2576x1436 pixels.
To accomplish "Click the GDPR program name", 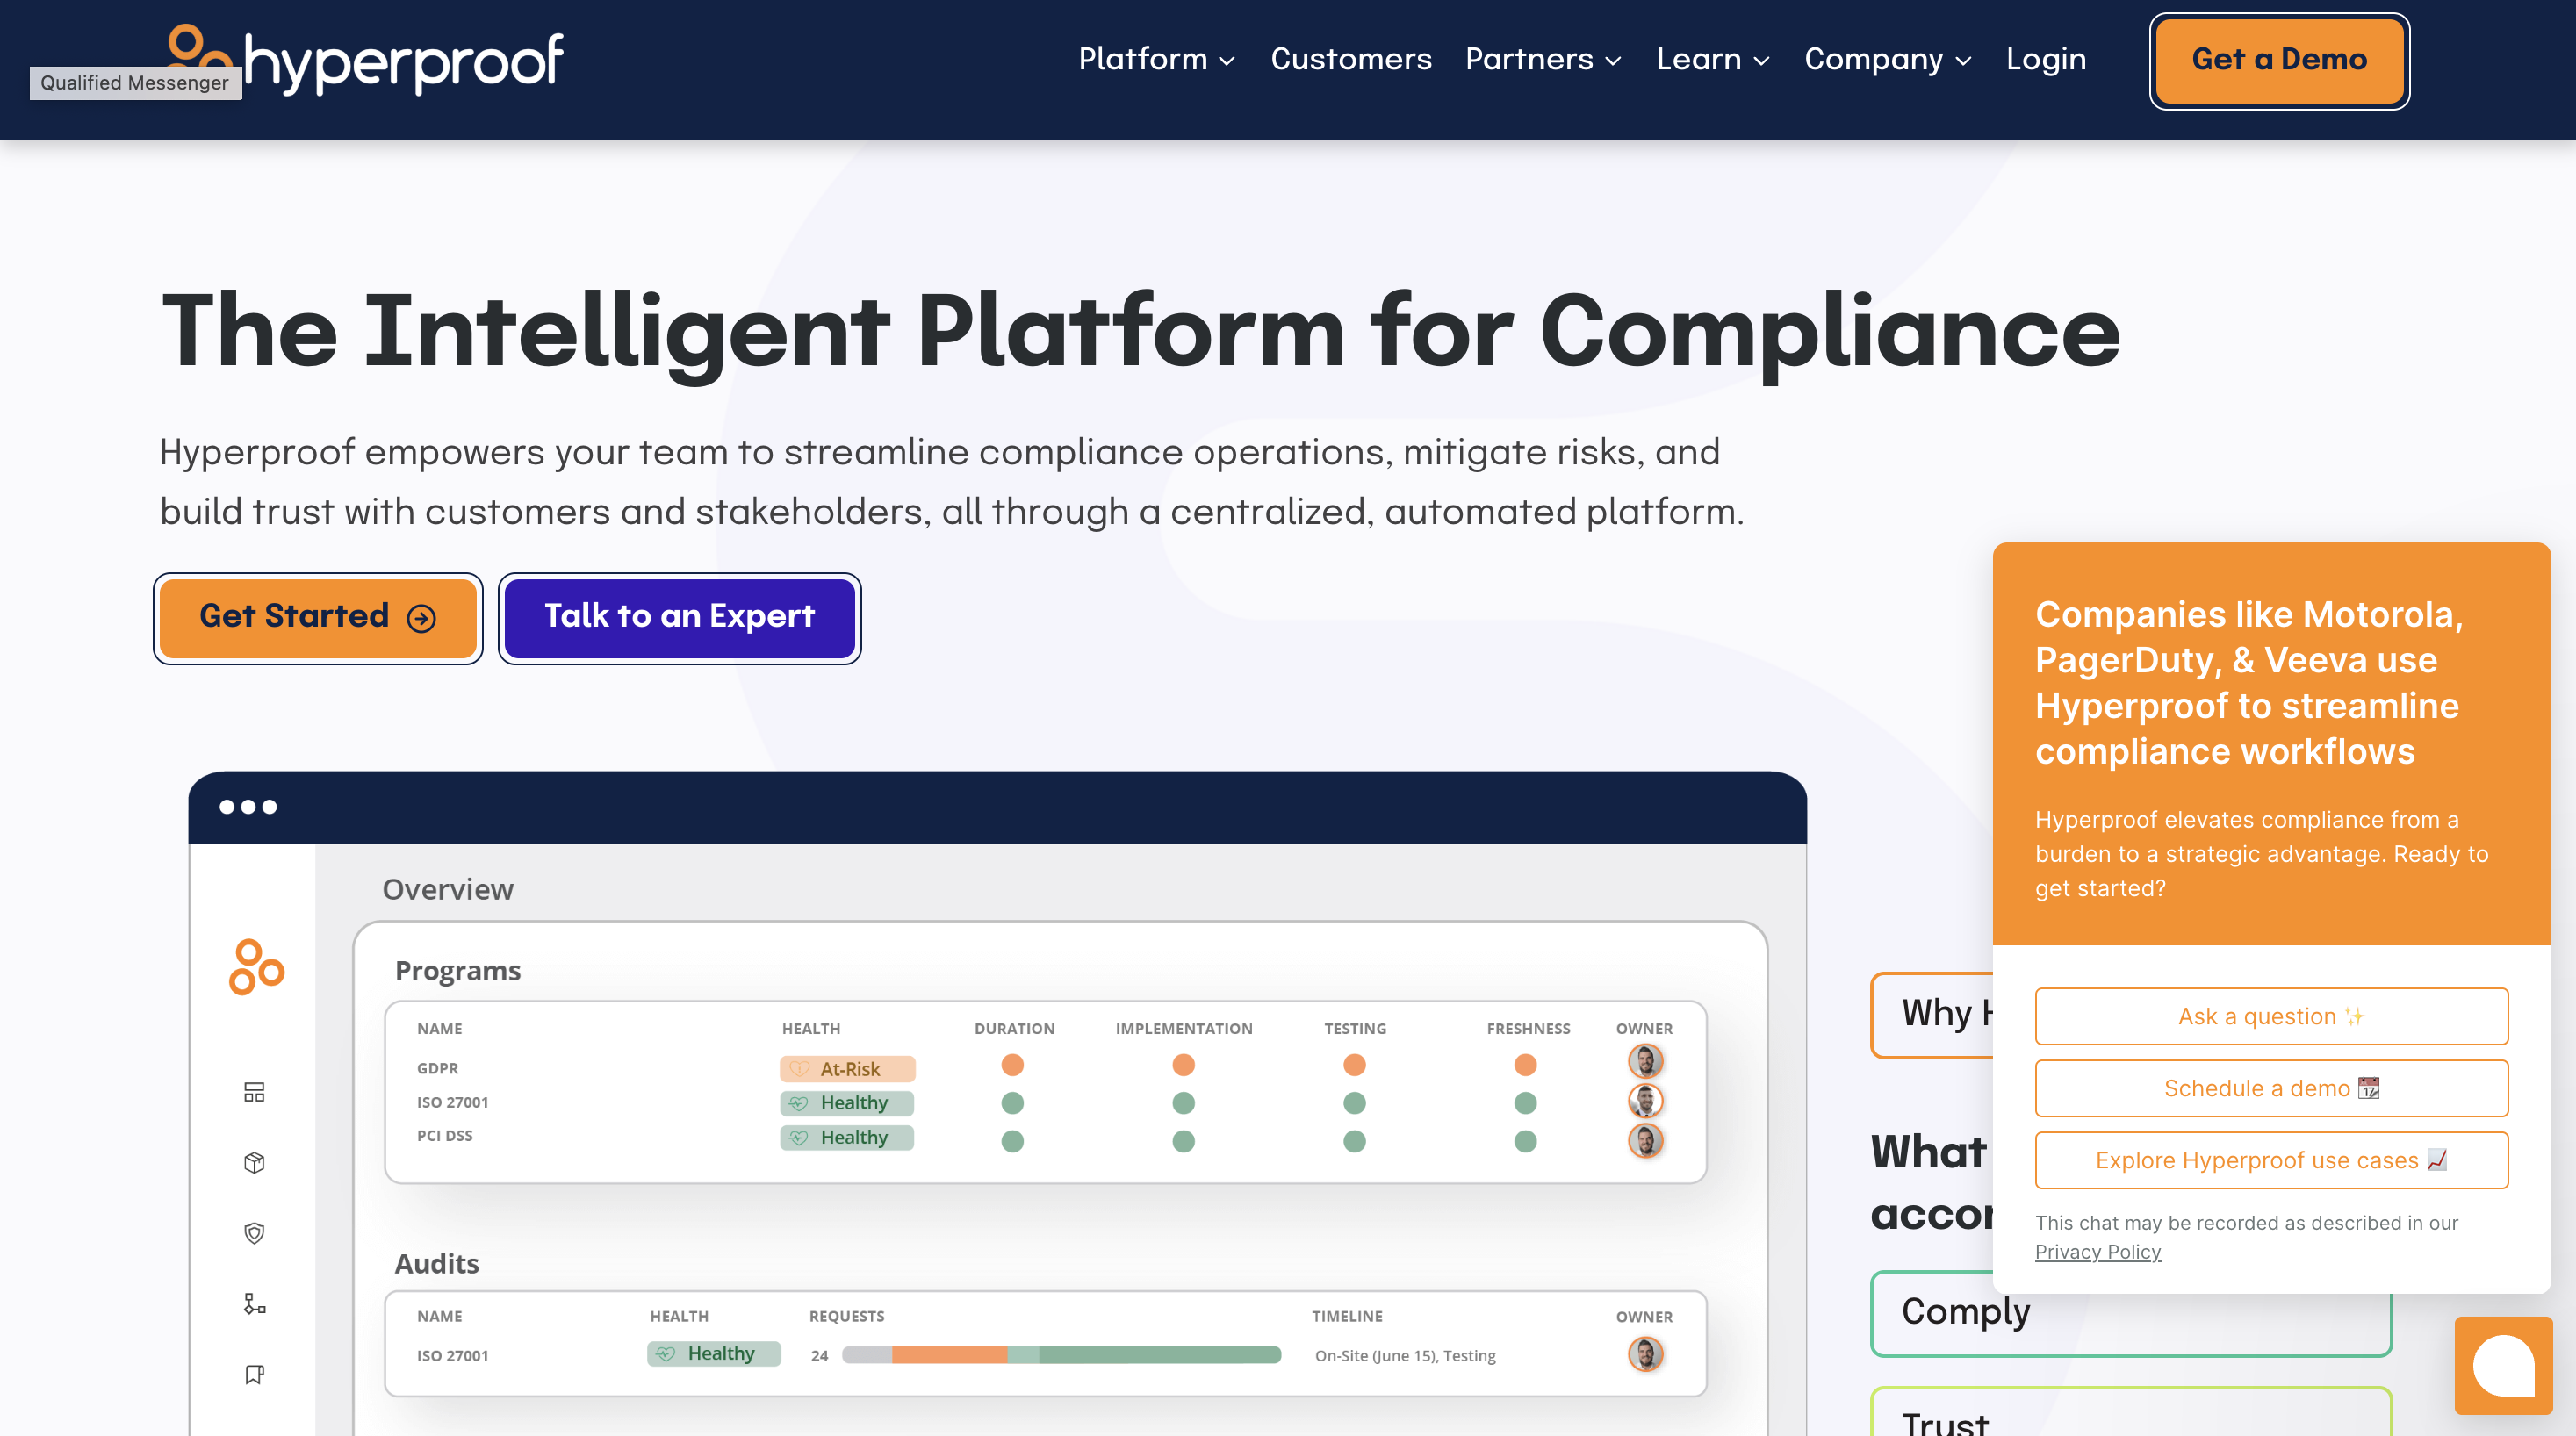I will point(437,1069).
